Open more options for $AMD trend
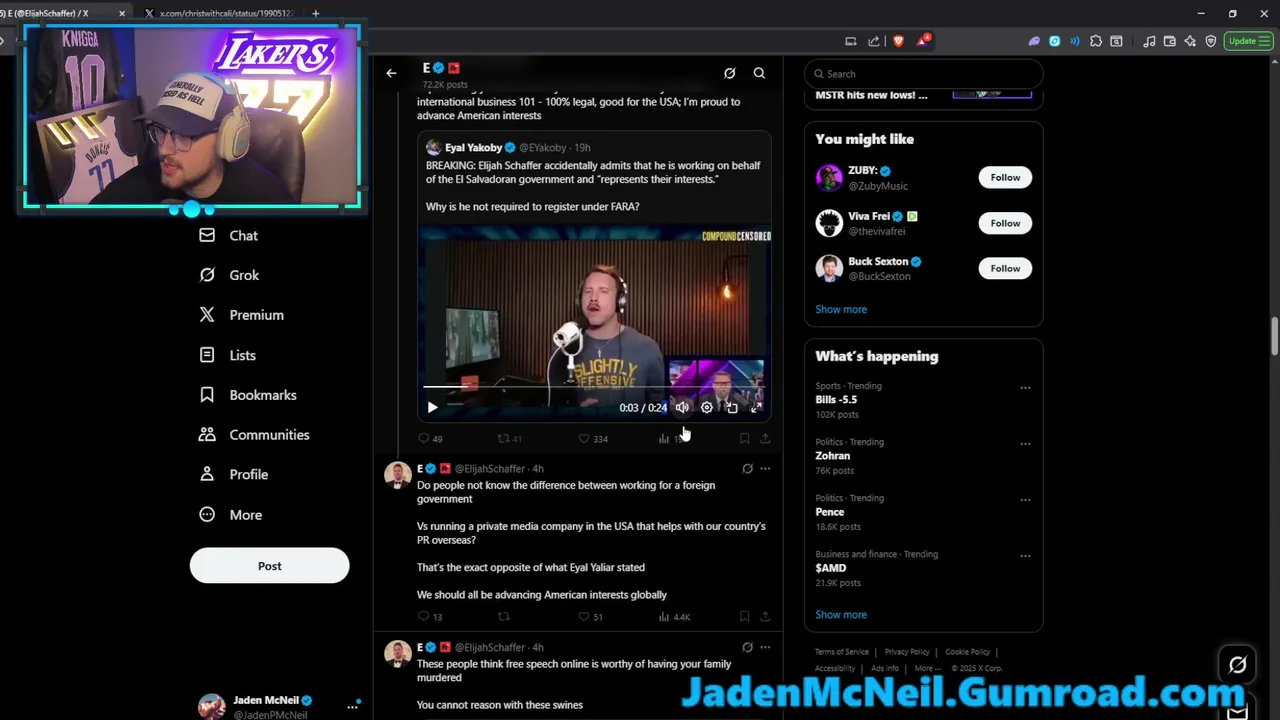The height and width of the screenshot is (720, 1280). click(1025, 555)
